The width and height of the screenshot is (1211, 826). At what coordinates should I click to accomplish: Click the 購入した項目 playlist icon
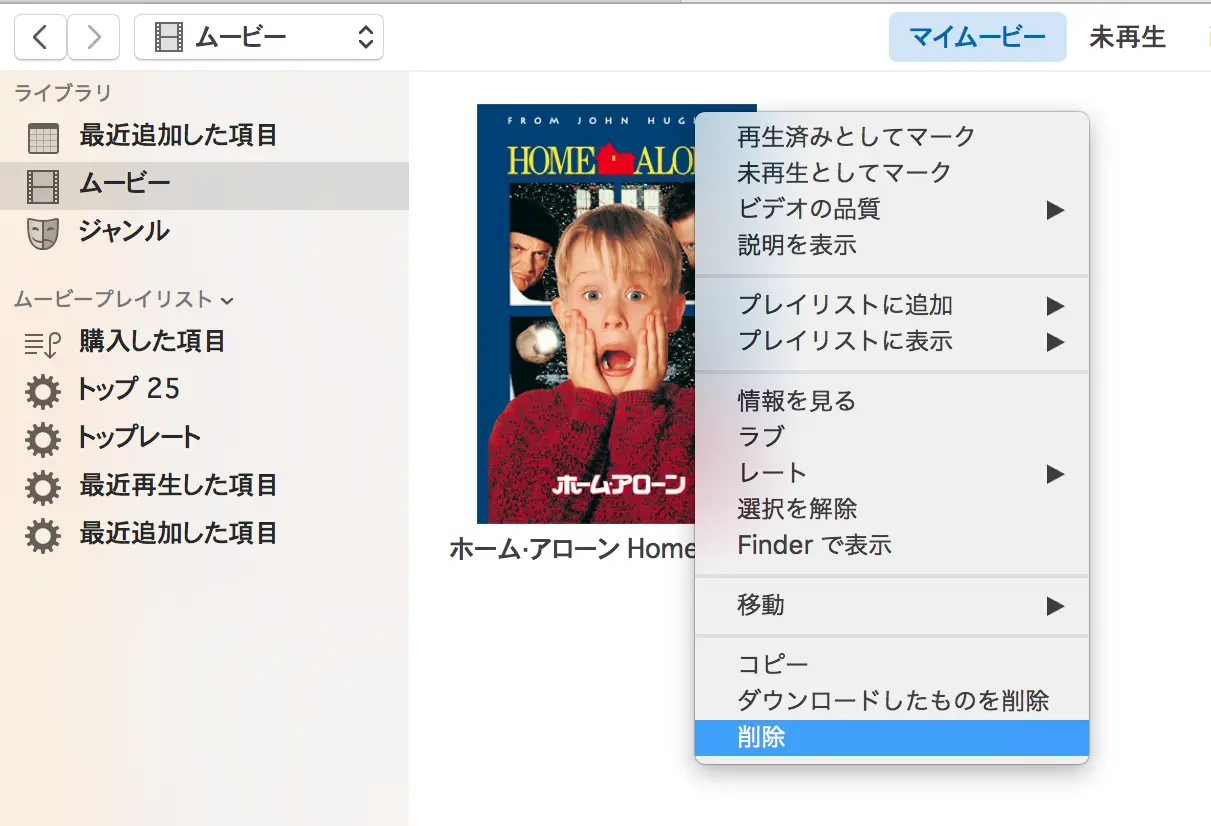click(x=43, y=343)
